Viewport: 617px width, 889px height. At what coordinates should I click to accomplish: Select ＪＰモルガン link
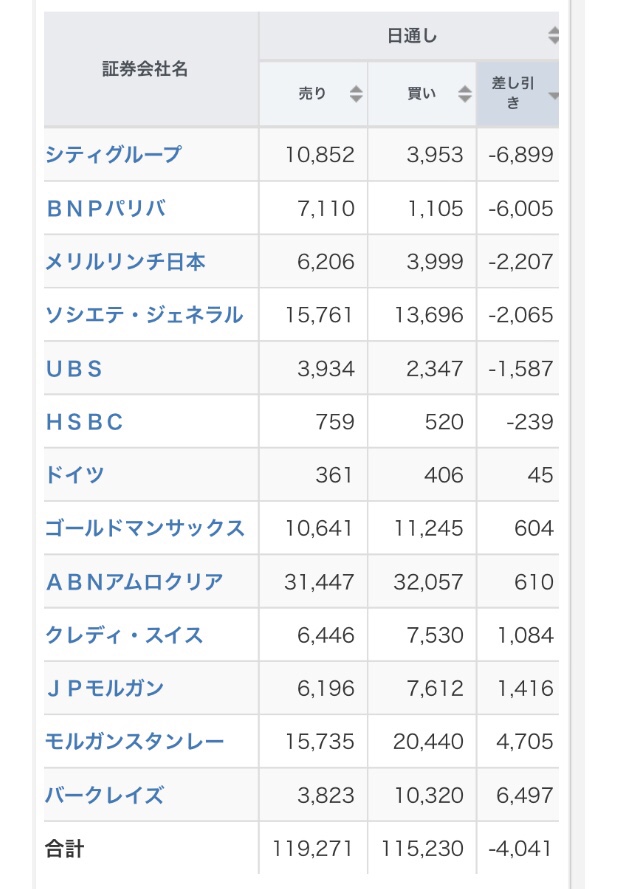pos(105,688)
